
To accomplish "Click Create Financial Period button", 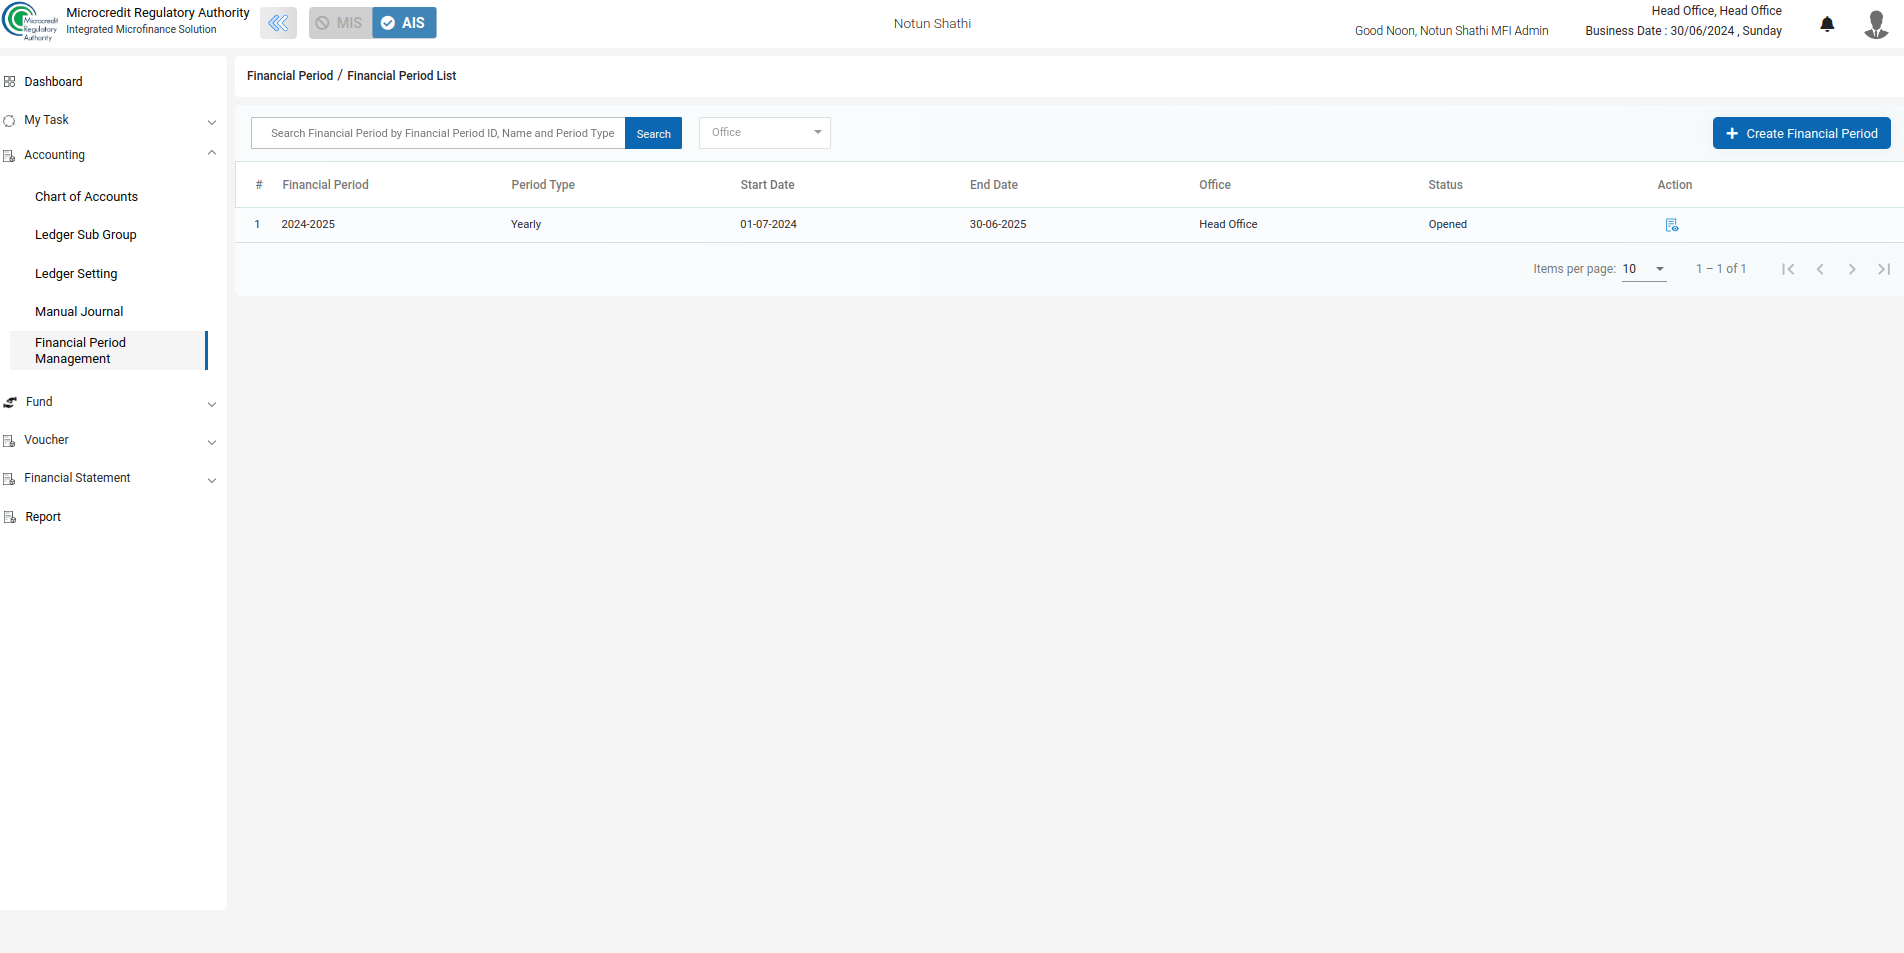I will [1801, 133].
